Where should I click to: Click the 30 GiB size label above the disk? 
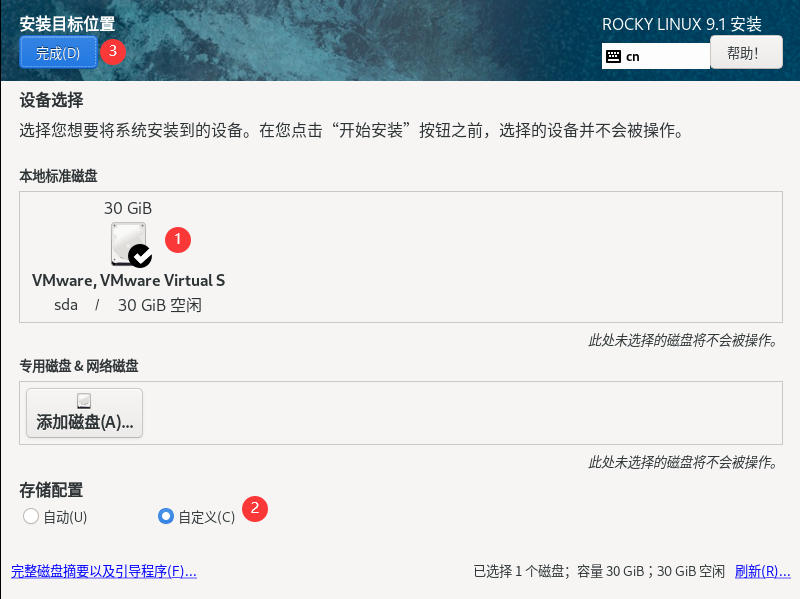coord(128,208)
